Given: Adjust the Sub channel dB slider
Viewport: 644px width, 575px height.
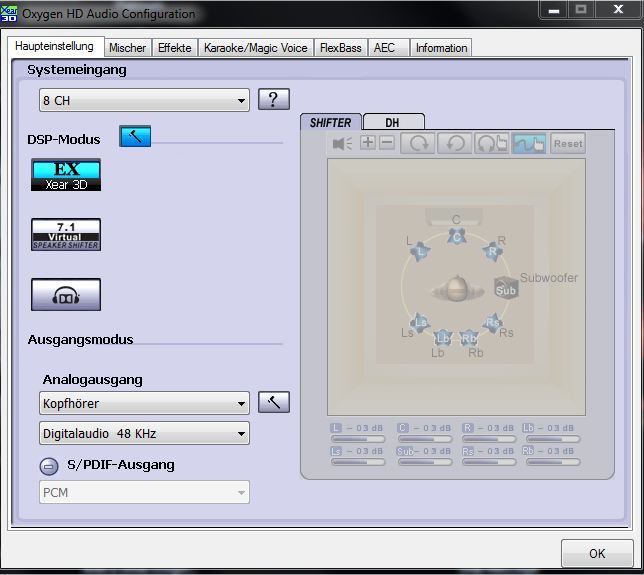Looking at the screenshot, I should pyautogui.click(x=425, y=462).
